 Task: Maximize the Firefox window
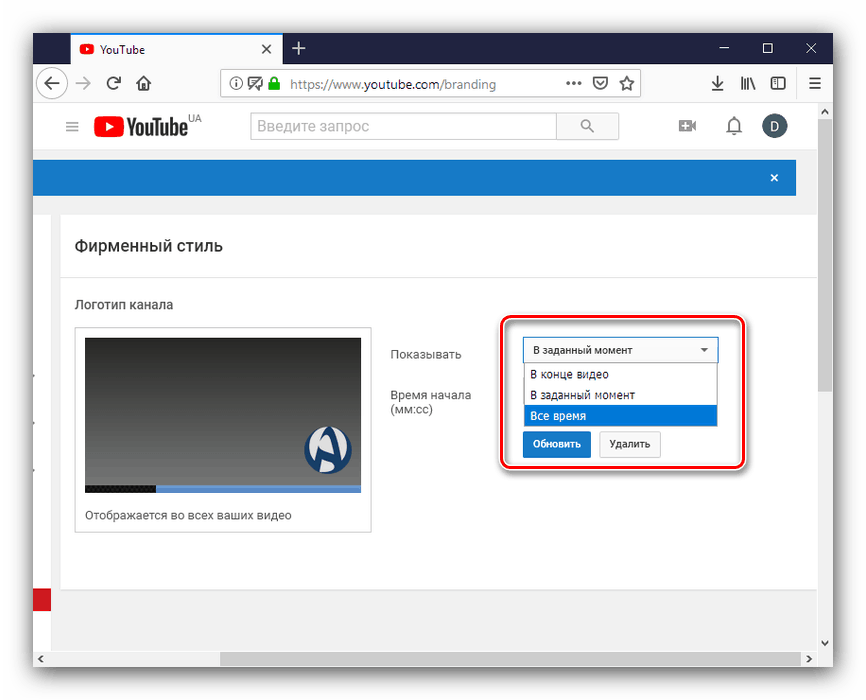[768, 49]
